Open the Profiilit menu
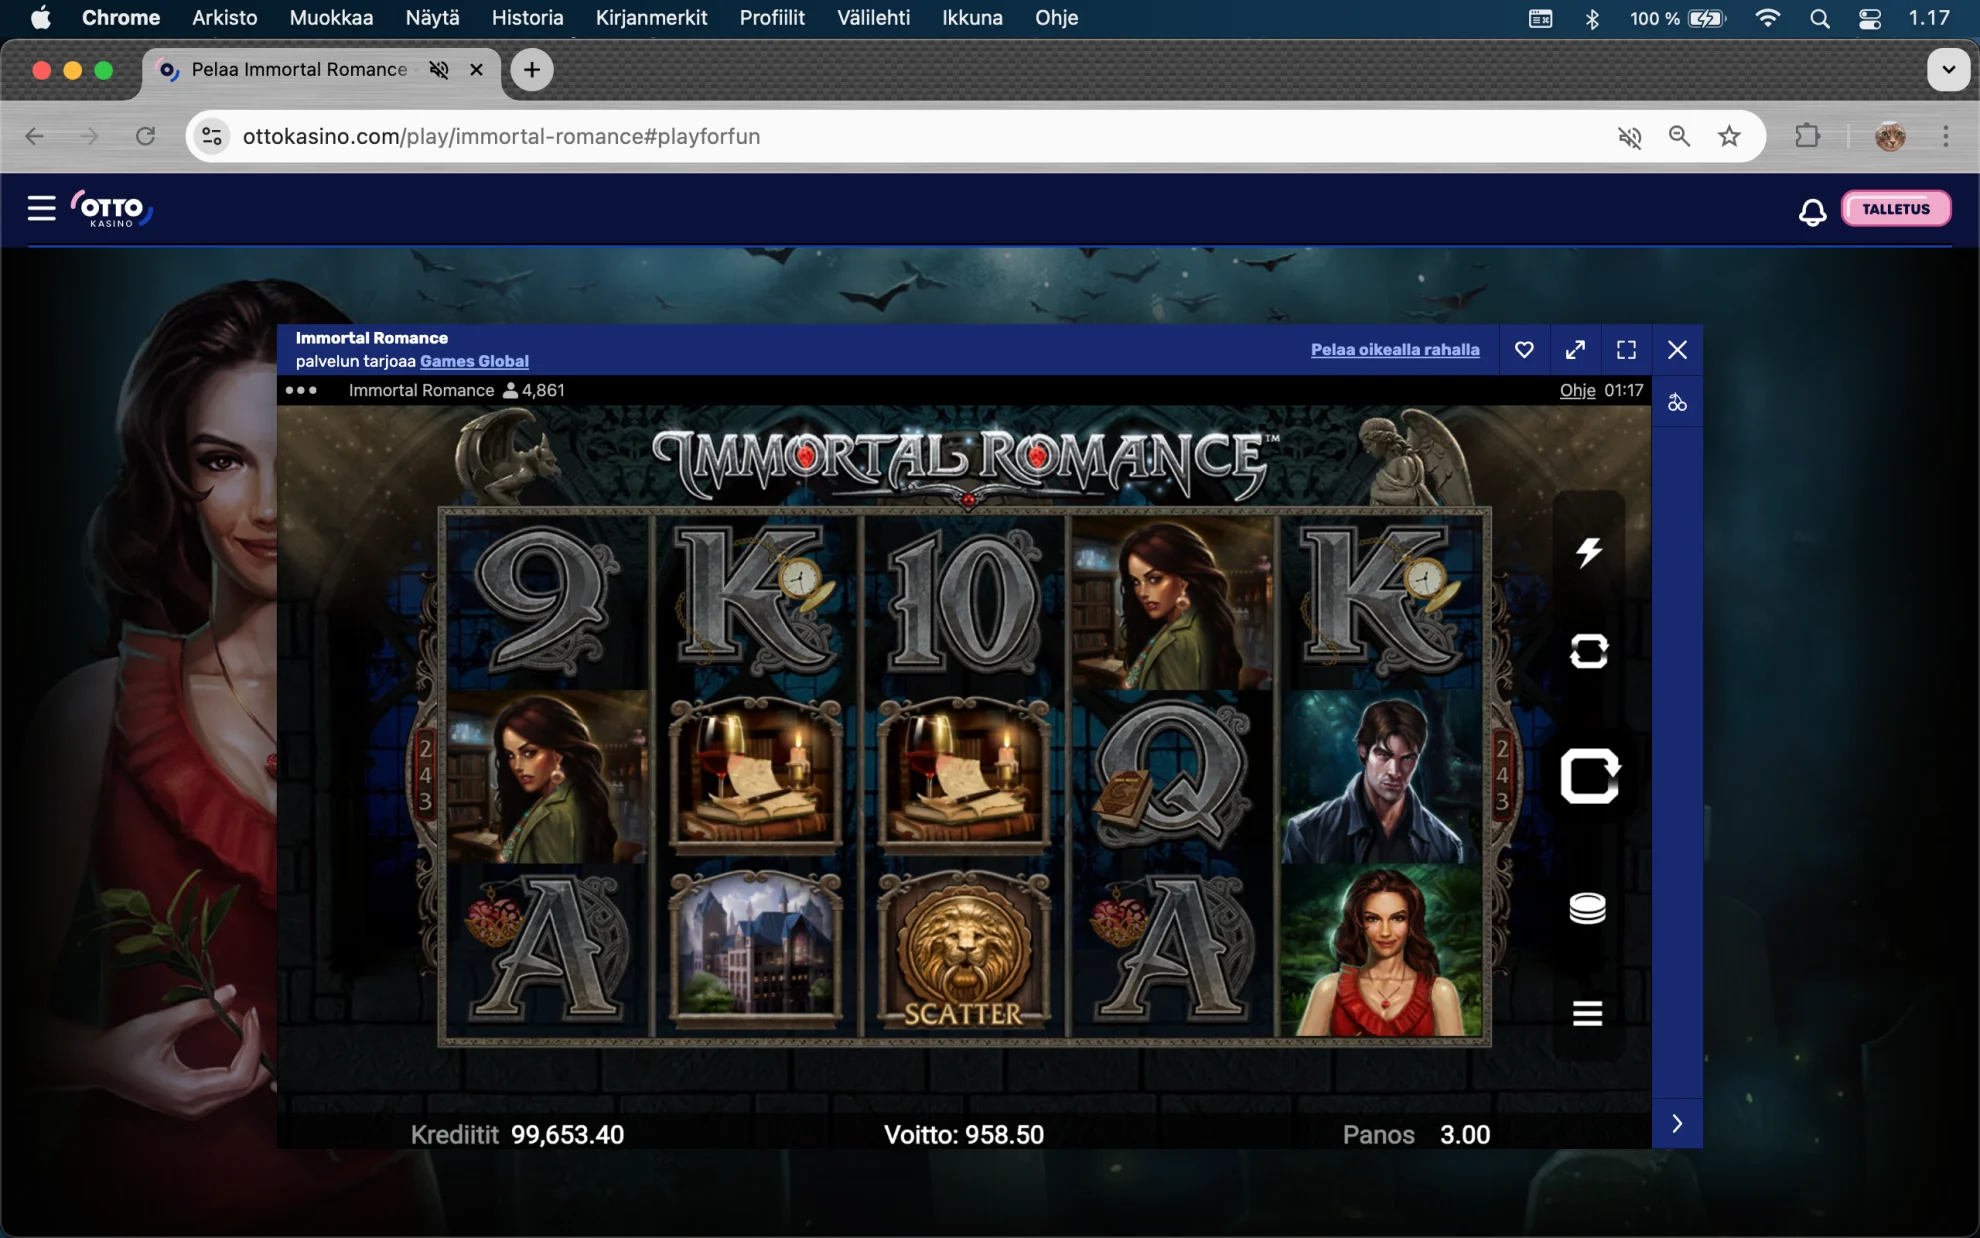This screenshot has height=1238, width=1980. coord(772,18)
